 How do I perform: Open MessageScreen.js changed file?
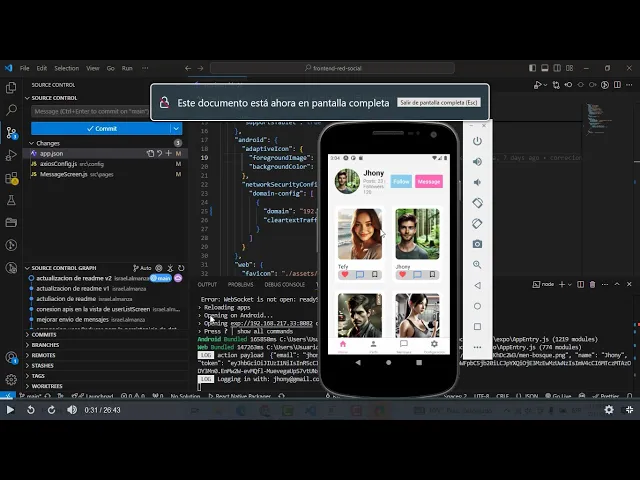pos(63,174)
